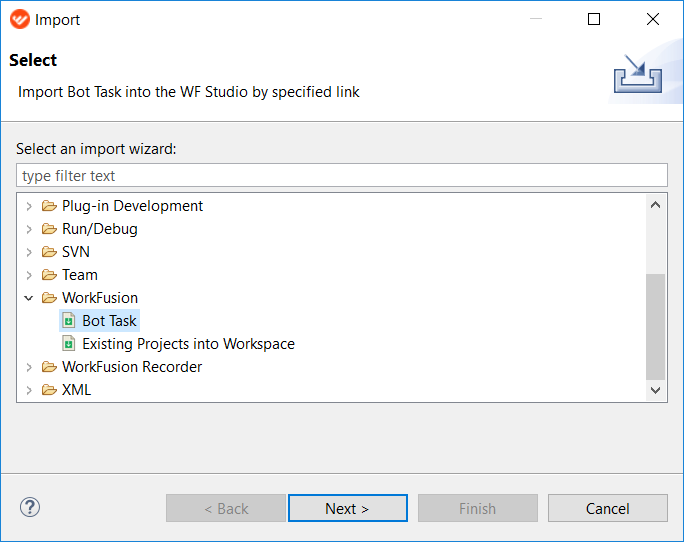
Task: Expand the Run/Debug category
Action: 29,229
